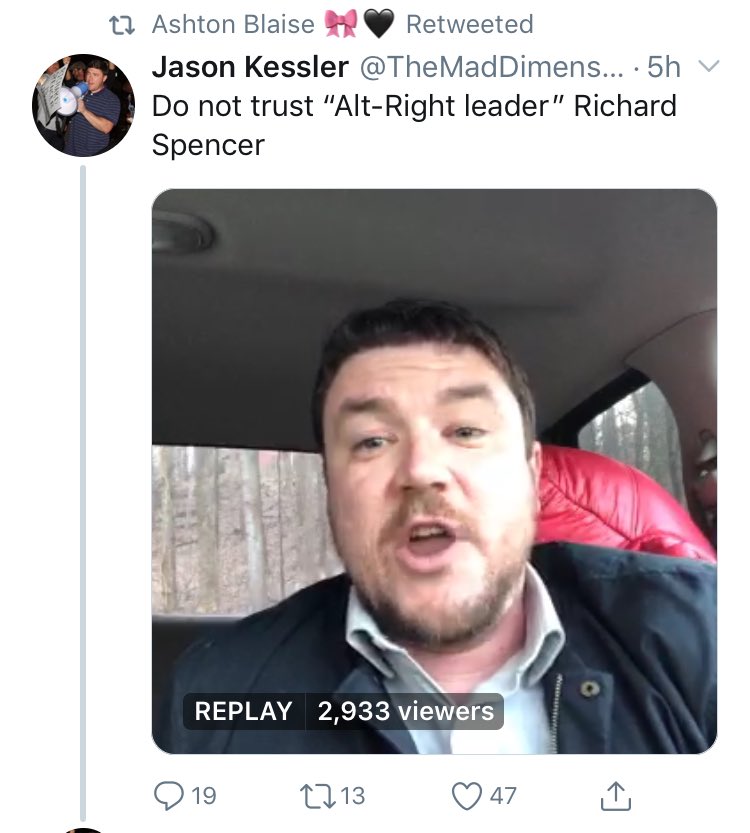750x833 pixels.
Task: Tap the retweet icon beside Ashton Blaise
Action: tap(122, 25)
